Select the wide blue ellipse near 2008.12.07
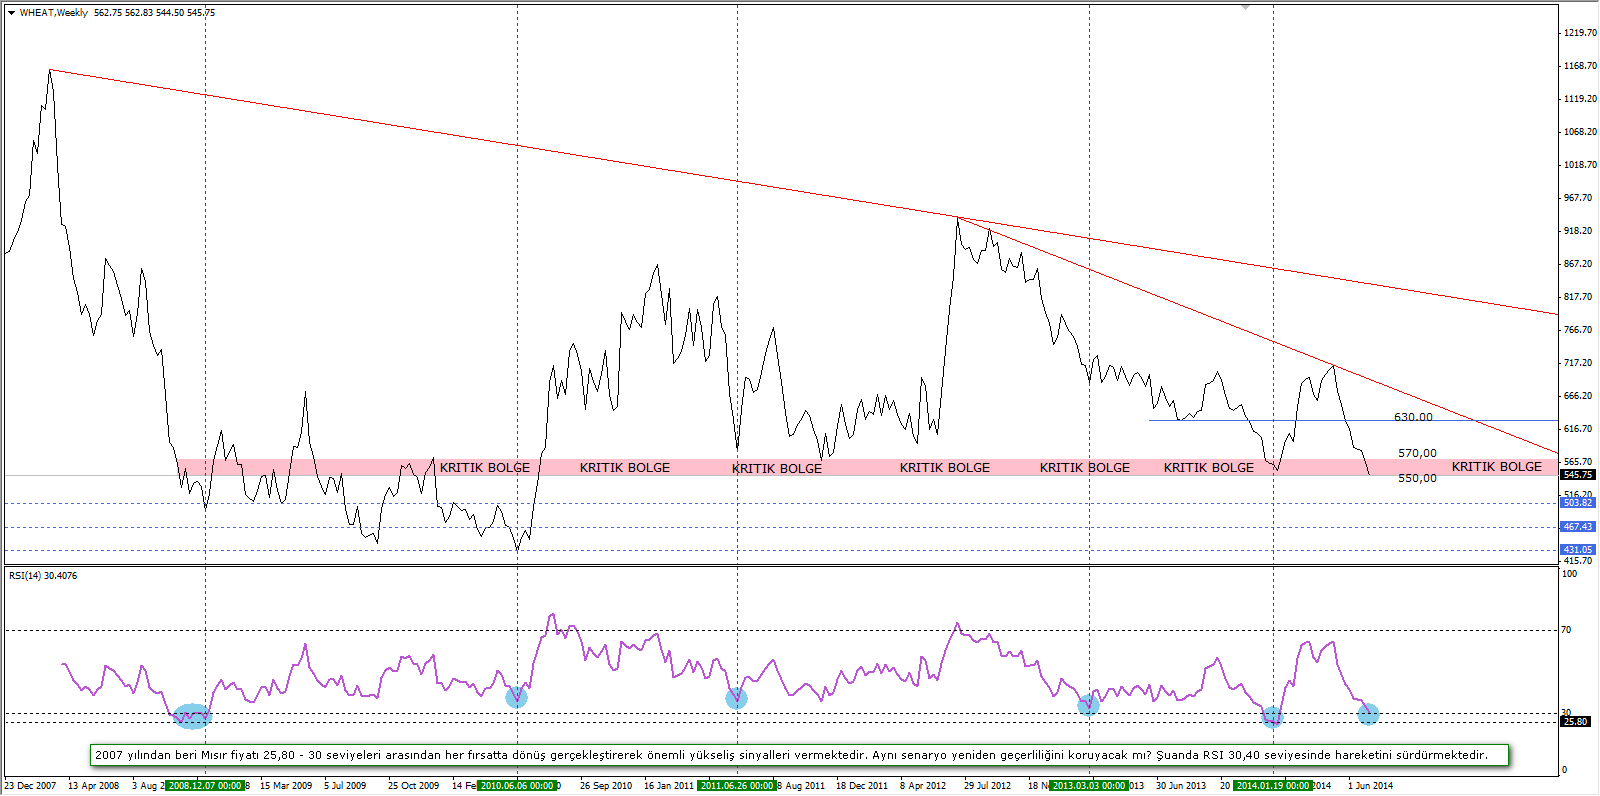This screenshot has width=1600, height=796. (x=192, y=715)
